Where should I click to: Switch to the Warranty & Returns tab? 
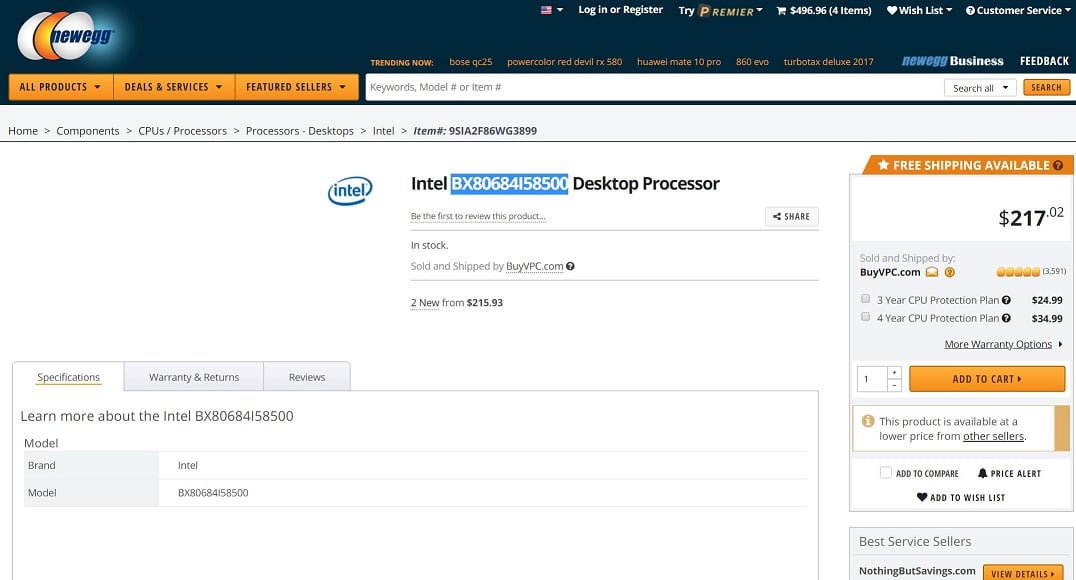[x=194, y=377]
